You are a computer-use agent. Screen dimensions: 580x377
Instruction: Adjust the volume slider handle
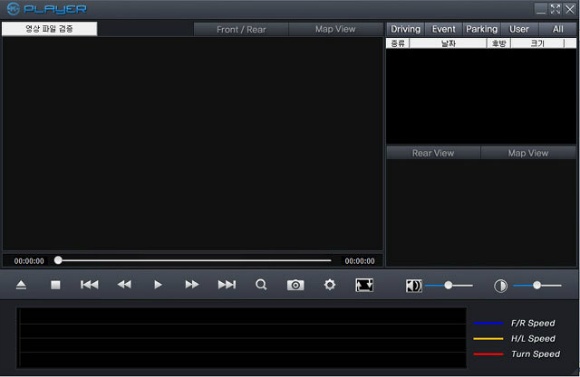[448, 285]
